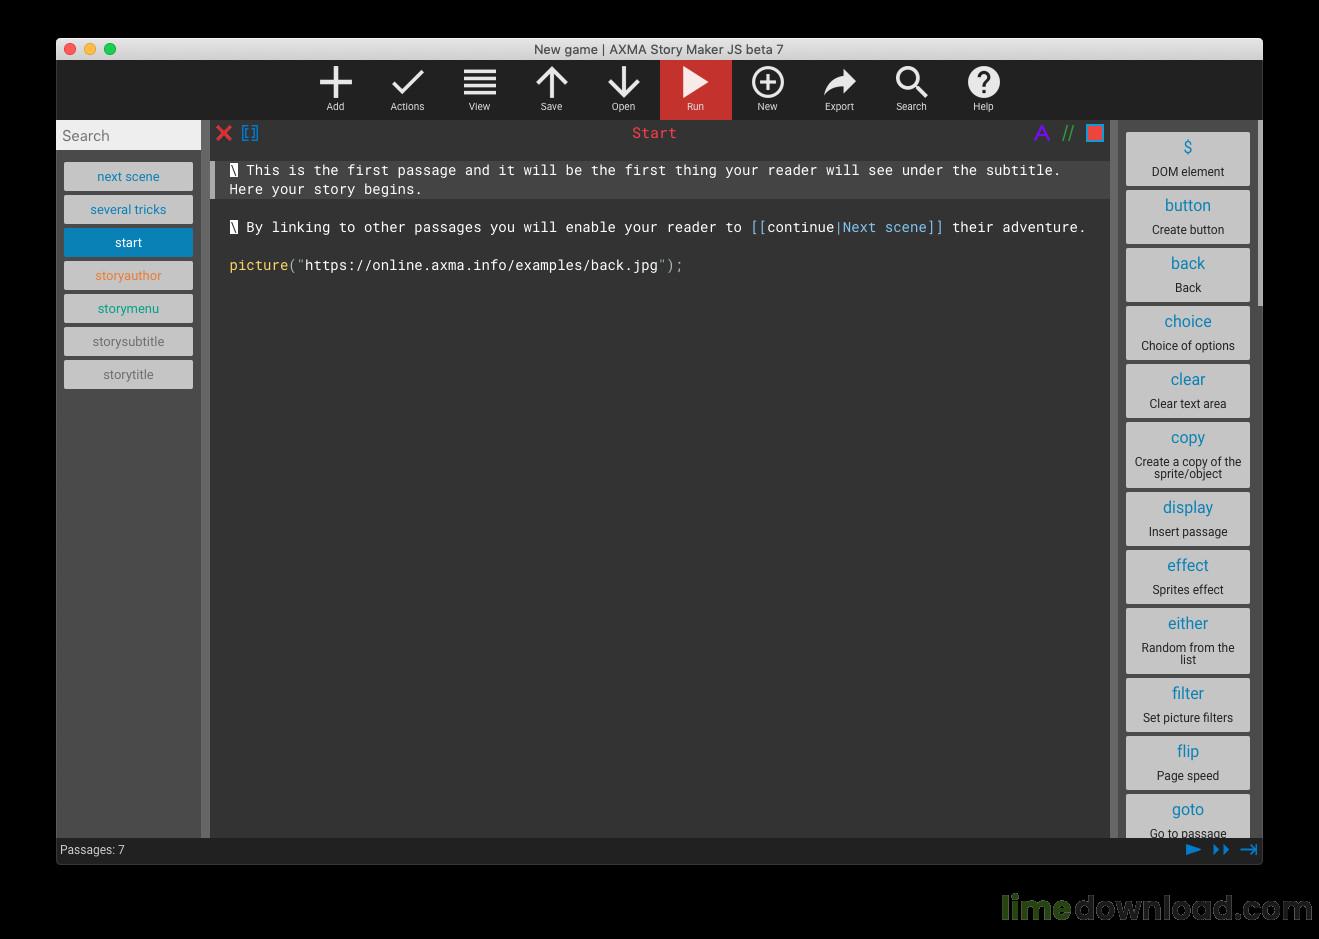
Task: Click the red square color swatch
Action: (1095, 133)
